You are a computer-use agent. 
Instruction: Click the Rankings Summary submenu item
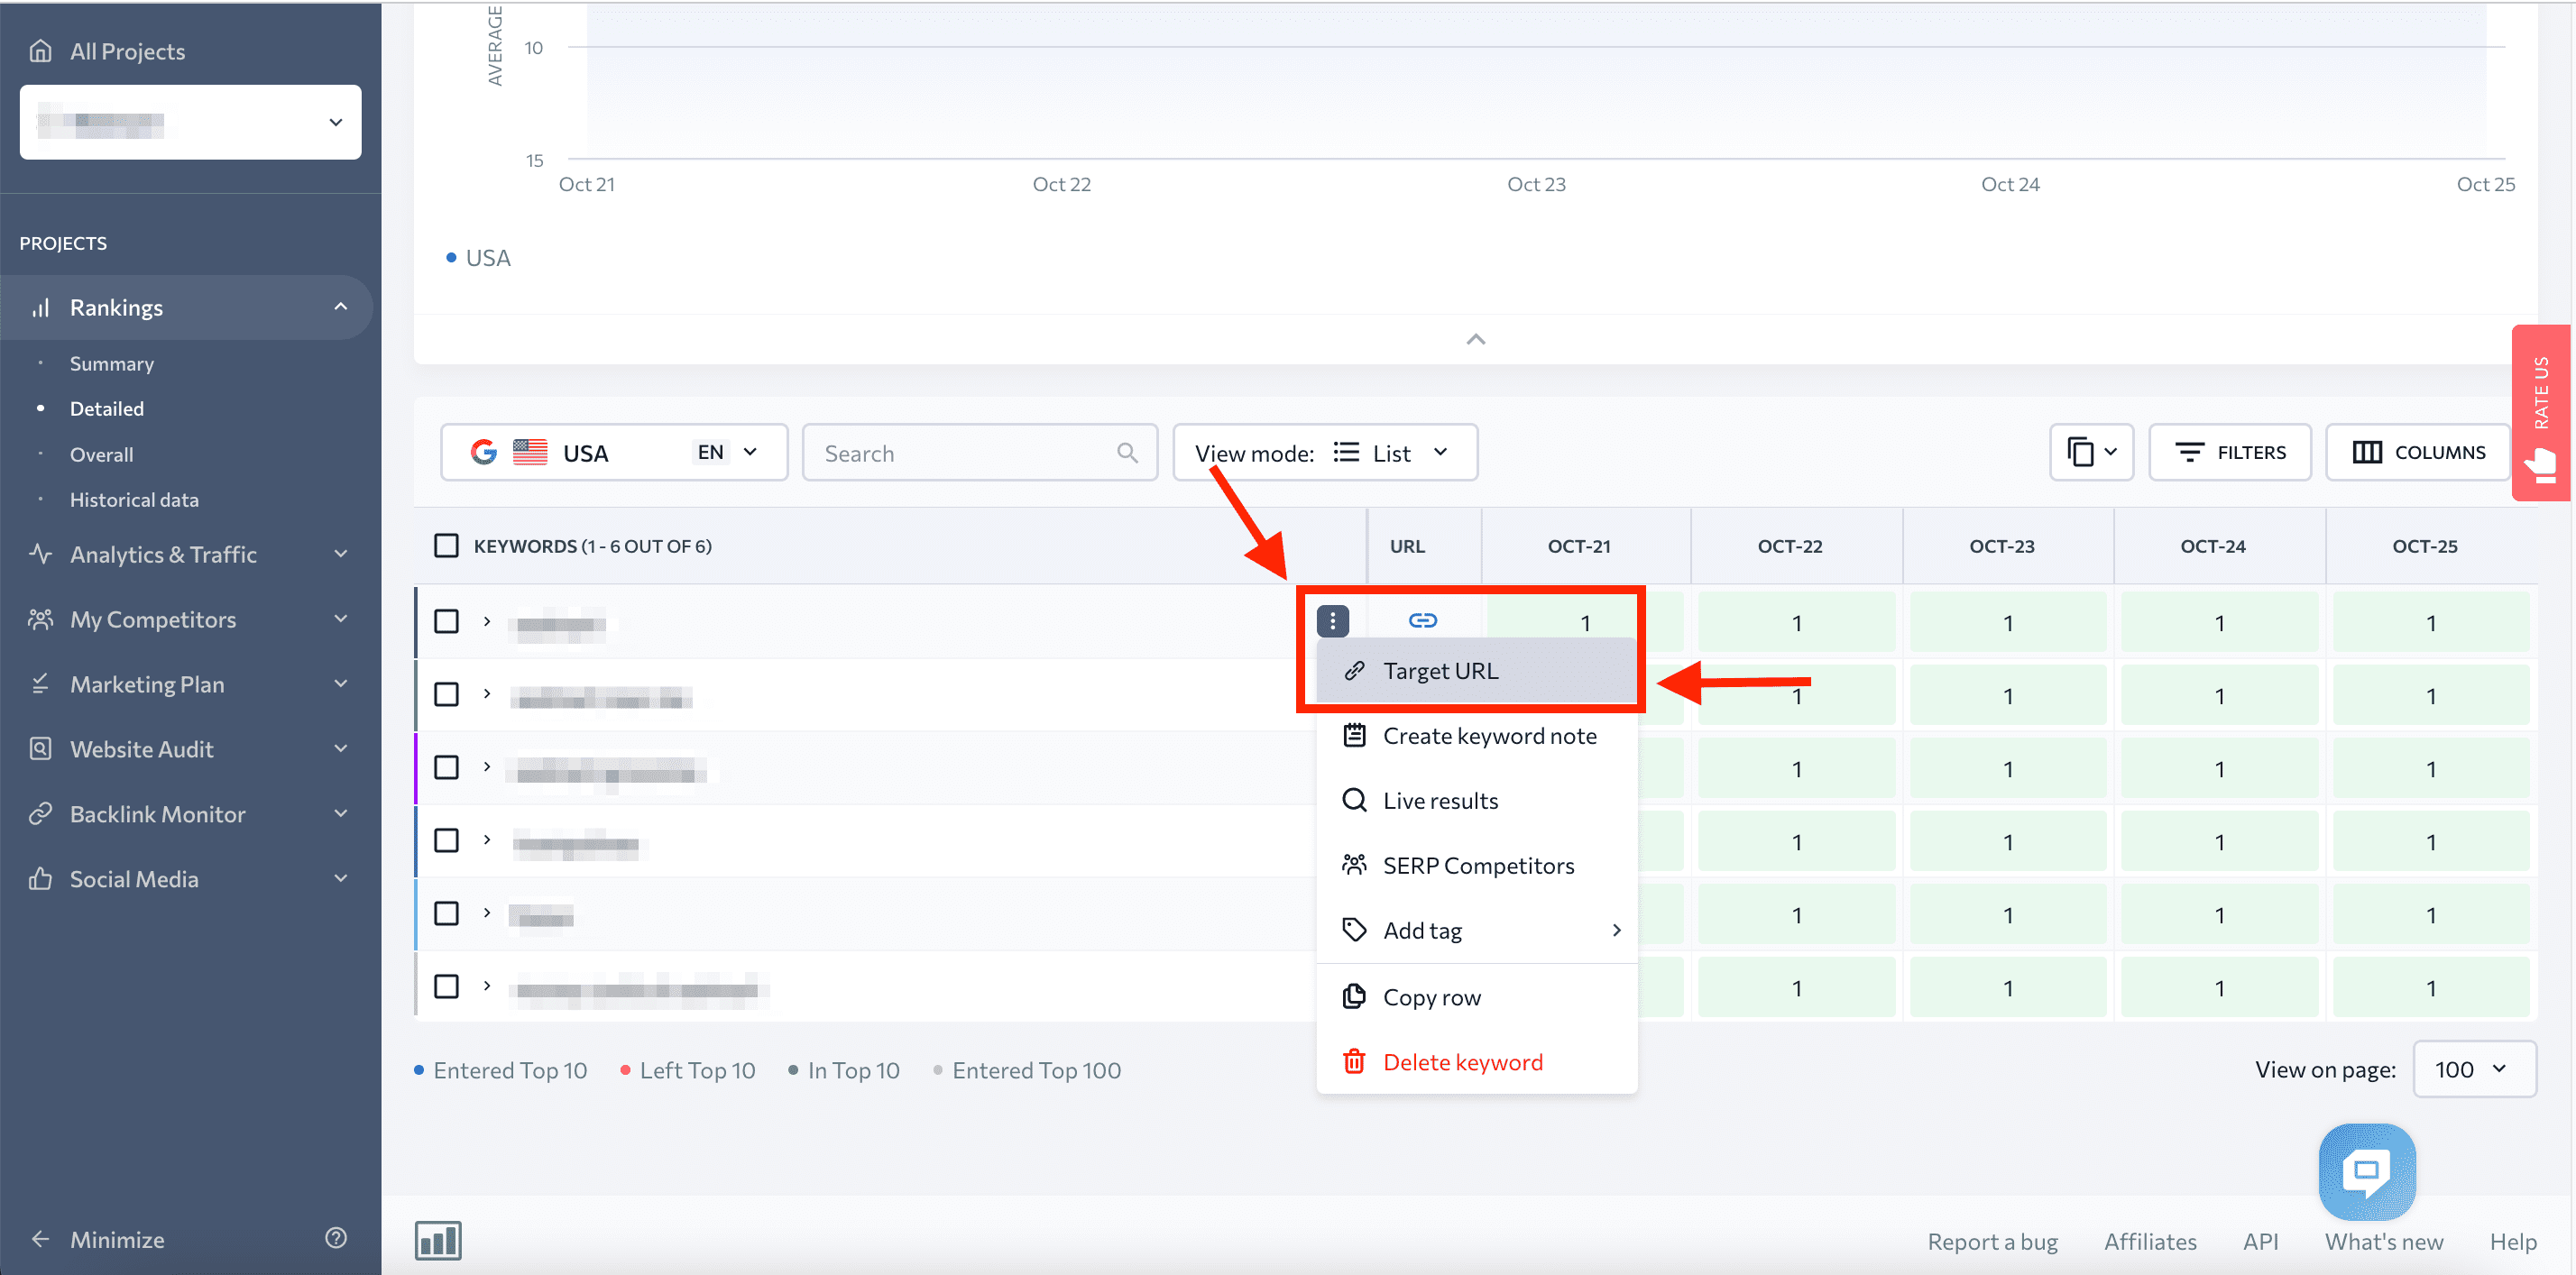point(110,363)
